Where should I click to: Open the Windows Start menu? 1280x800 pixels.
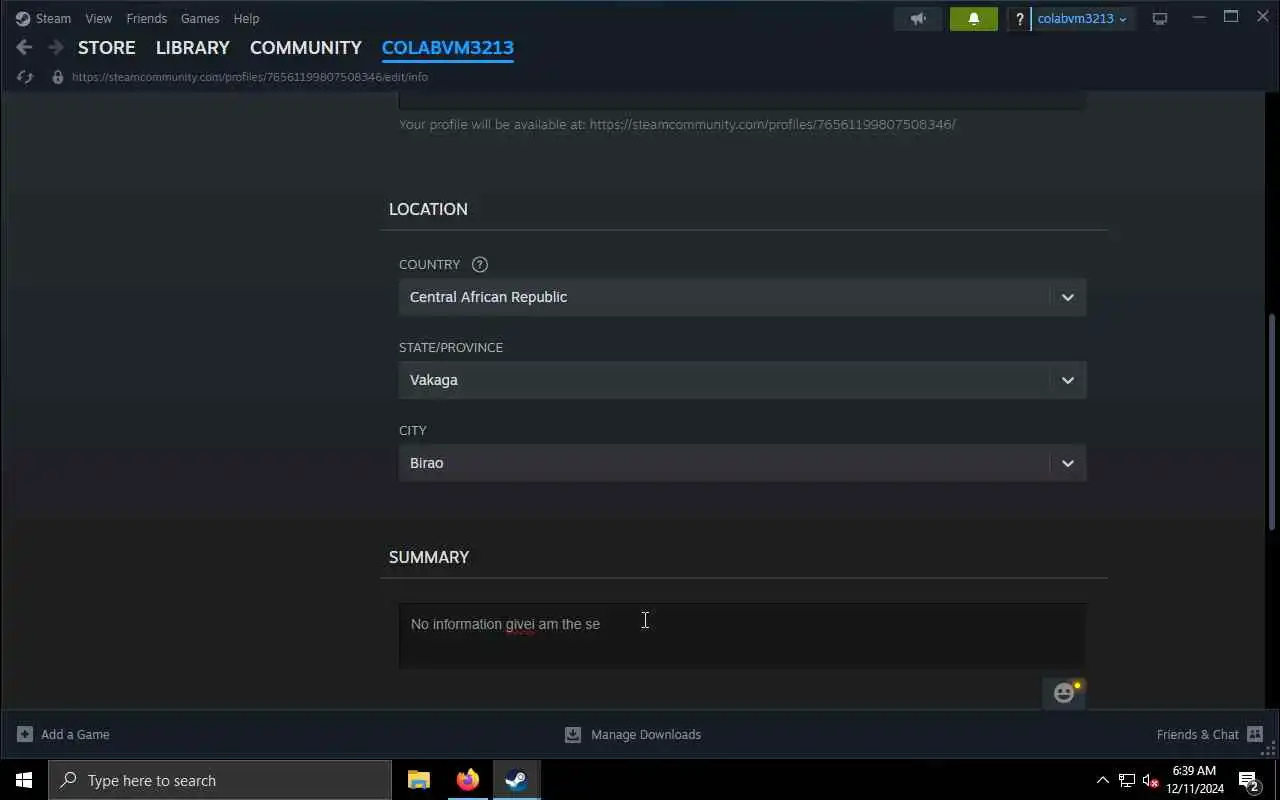click(x=24, y=780)
